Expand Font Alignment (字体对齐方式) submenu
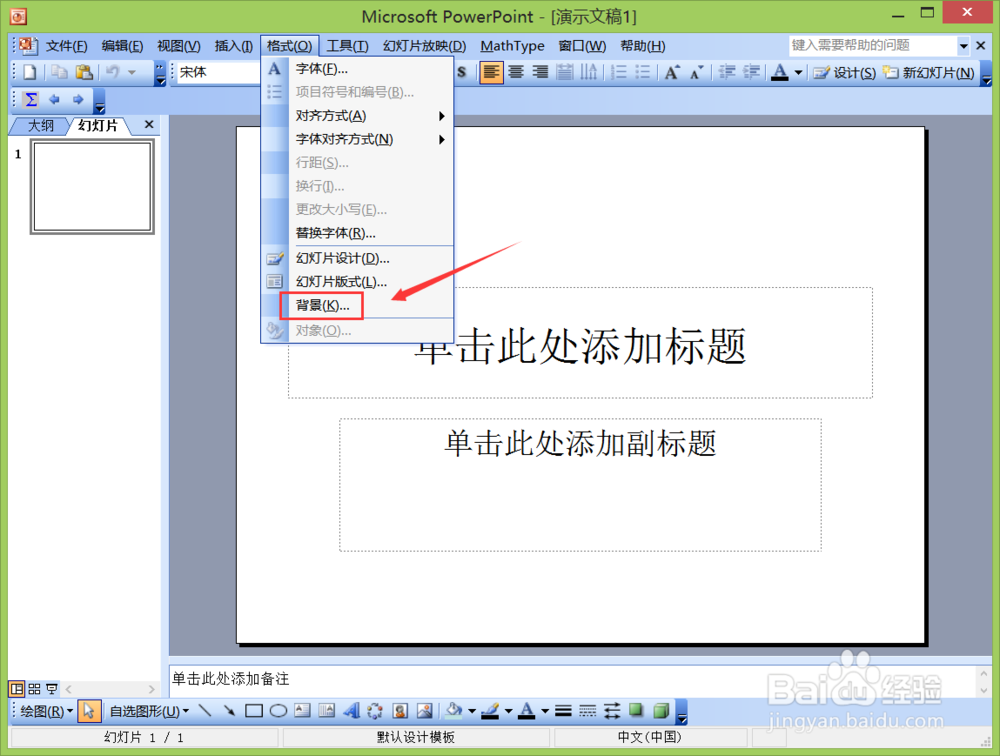Image resolution: width=1000 pixels, height=756 pixels. (357, 139)
